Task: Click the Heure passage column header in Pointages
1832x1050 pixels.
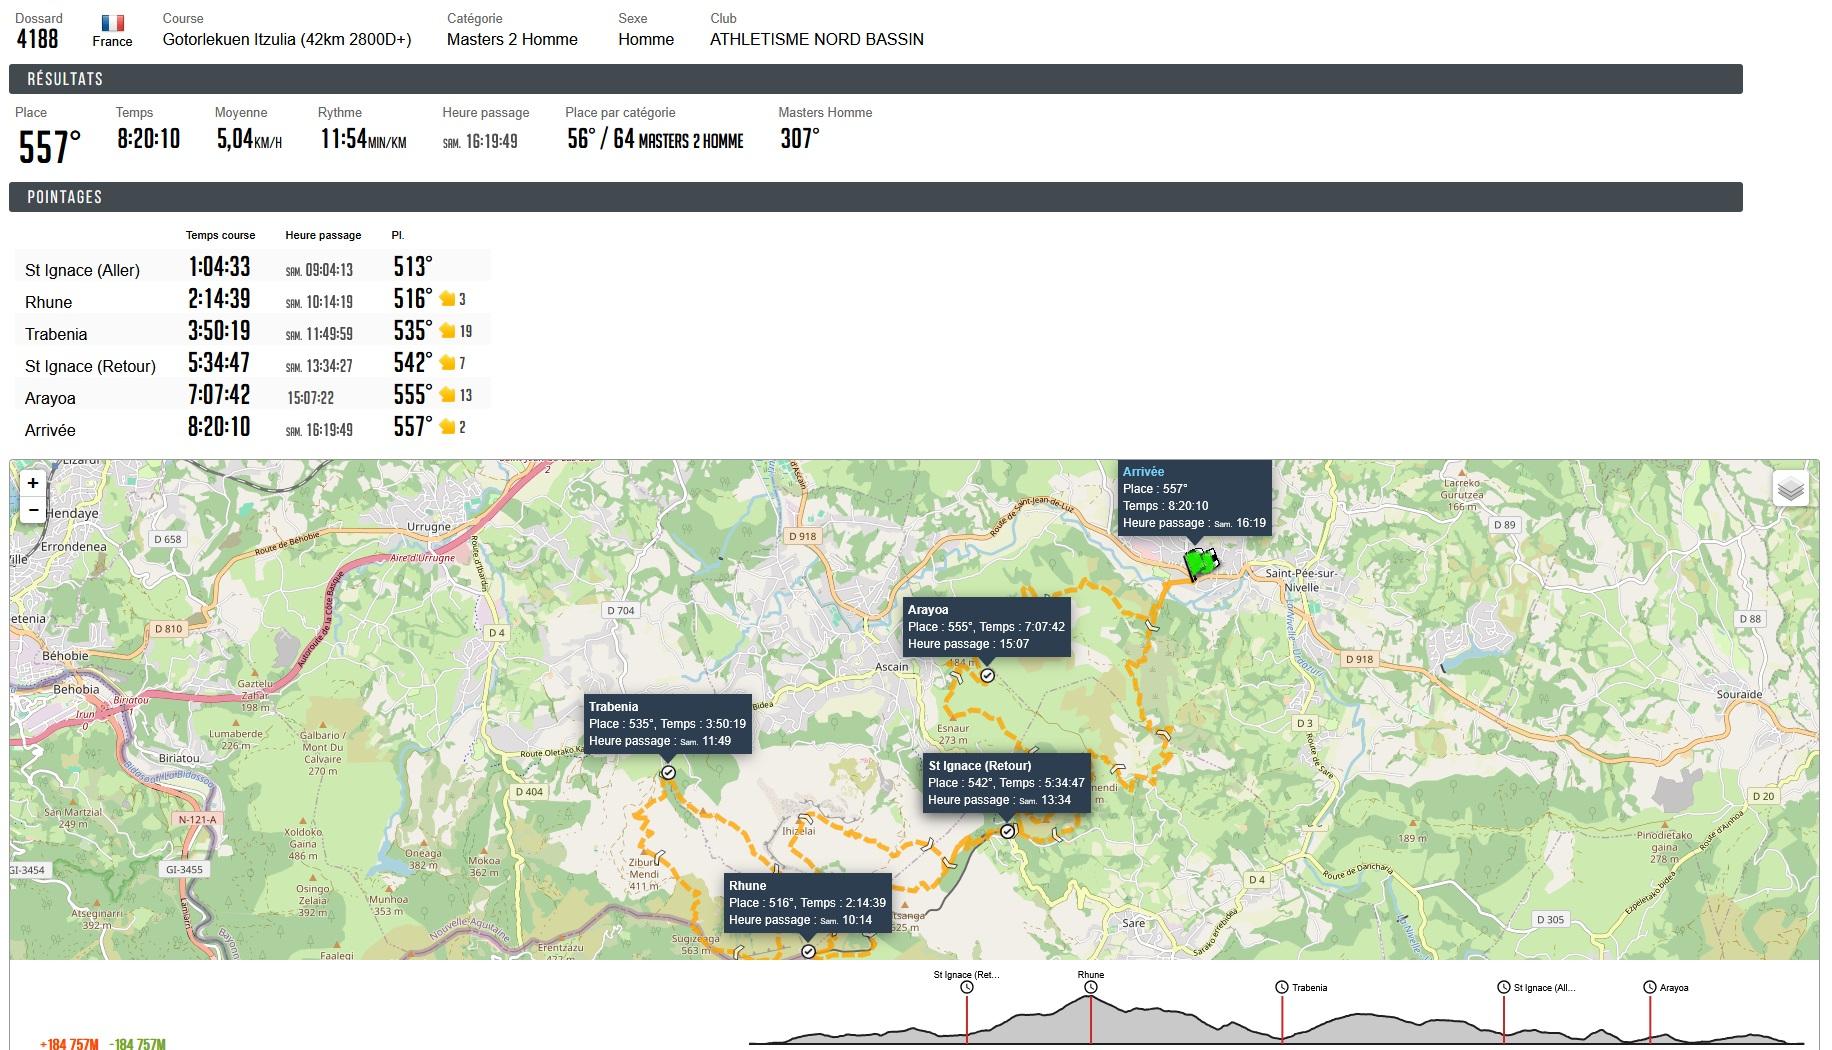Action: click(323, 235)
